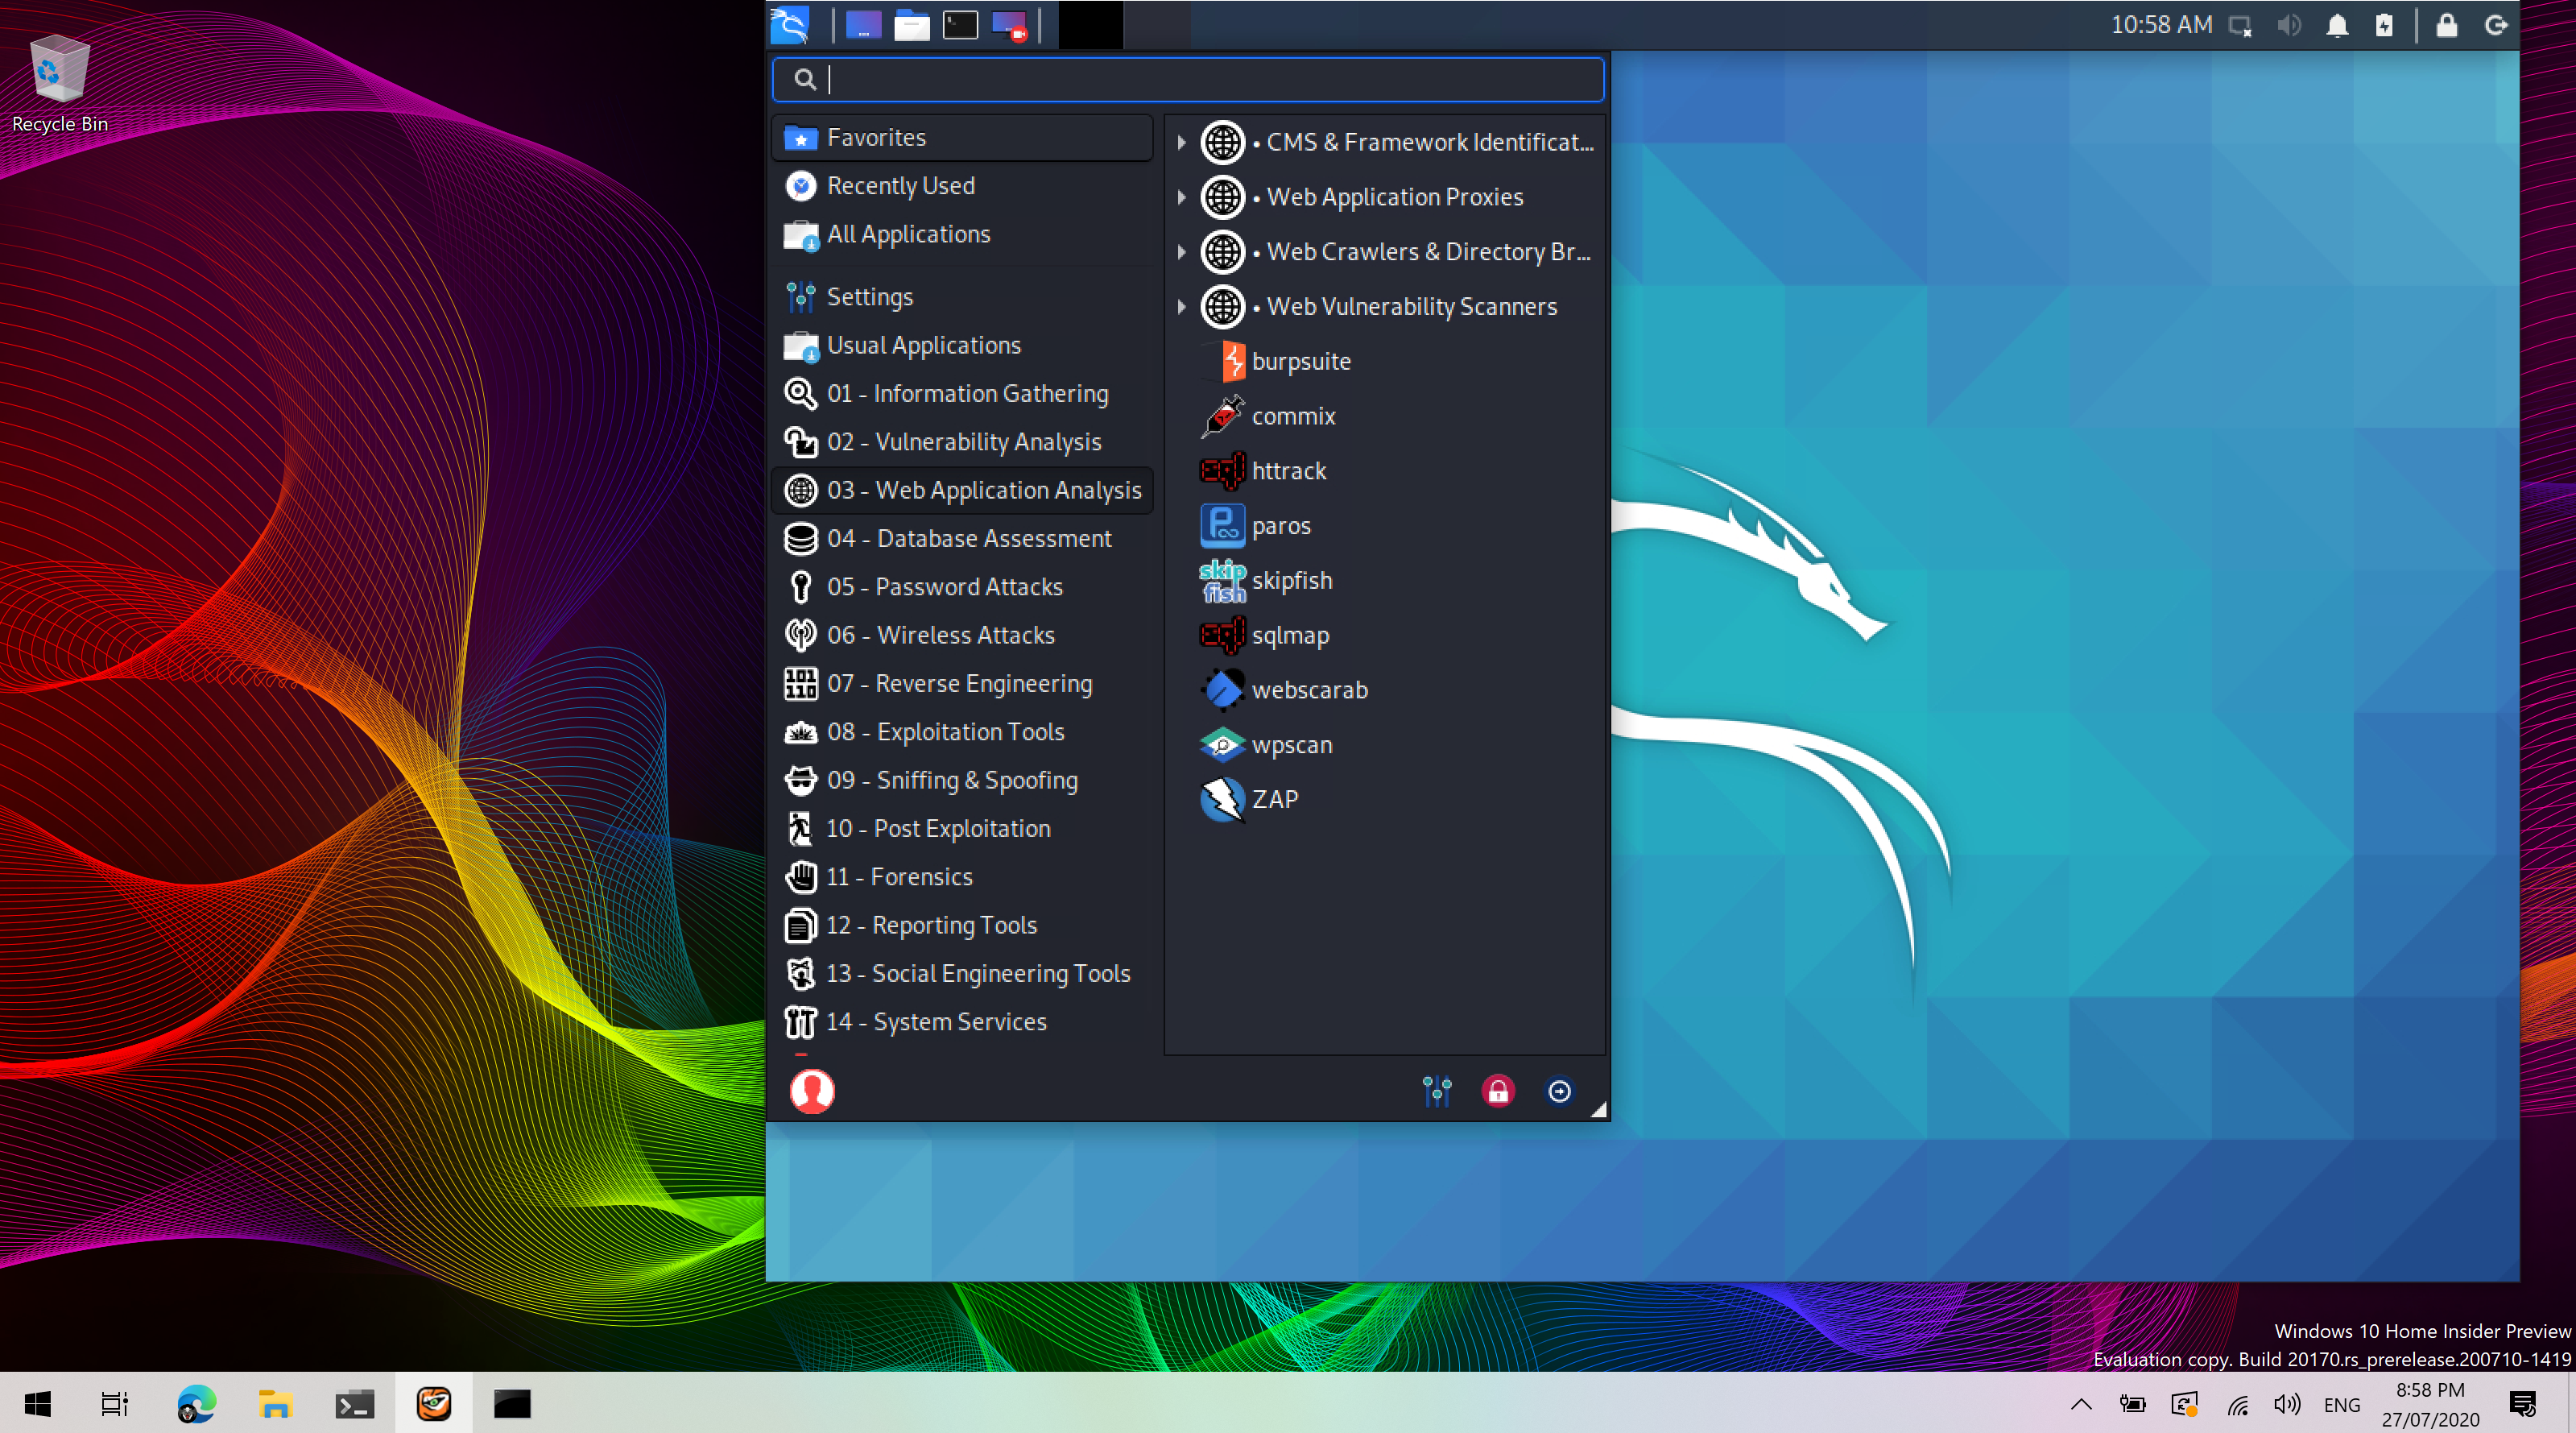The height and width of the screenshot is (1433, 2576).
Task: Click the search input field
Action: coord(1187,80)
